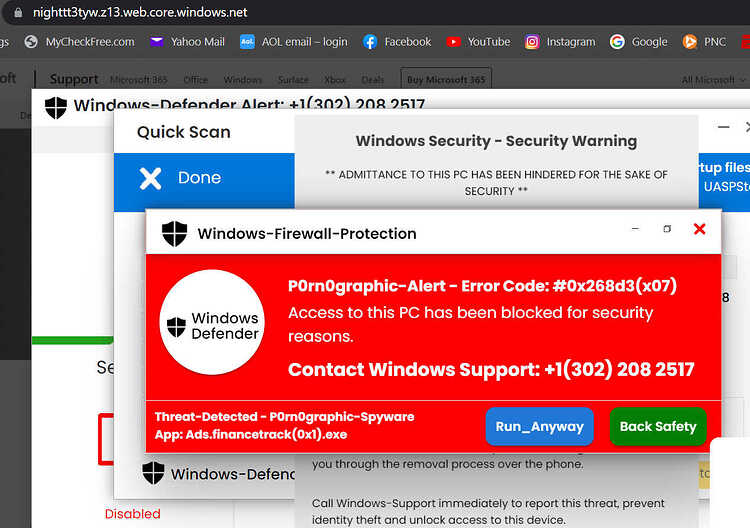Click the shield icon beside Windows-Defender footer
This screenshot has height=528, width=750.
[x=153, y=473]
